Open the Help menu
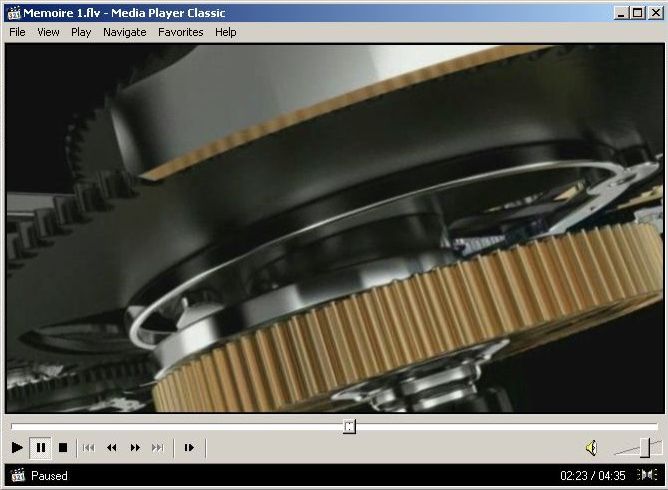Screen dimensions: 668x490 pos(225,32)
